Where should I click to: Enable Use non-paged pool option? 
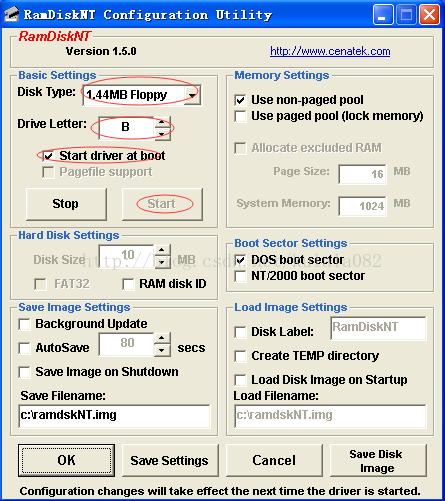(240, 100)
